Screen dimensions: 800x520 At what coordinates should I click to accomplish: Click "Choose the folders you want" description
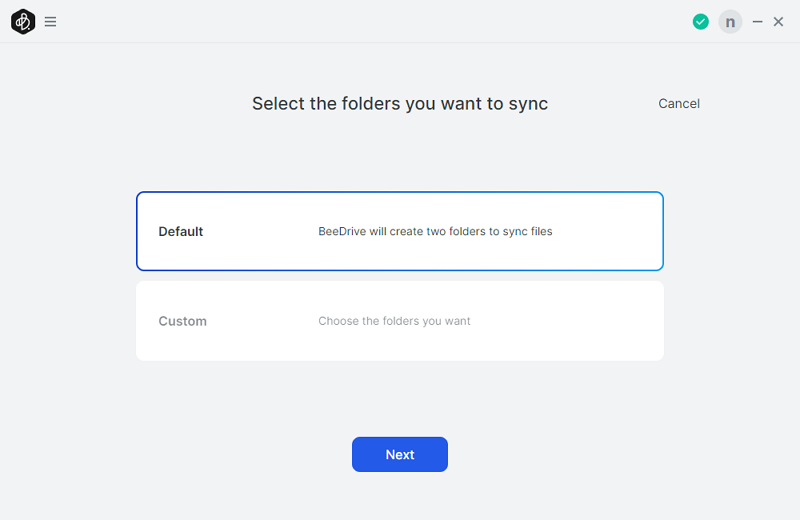(x=394, y=321)
